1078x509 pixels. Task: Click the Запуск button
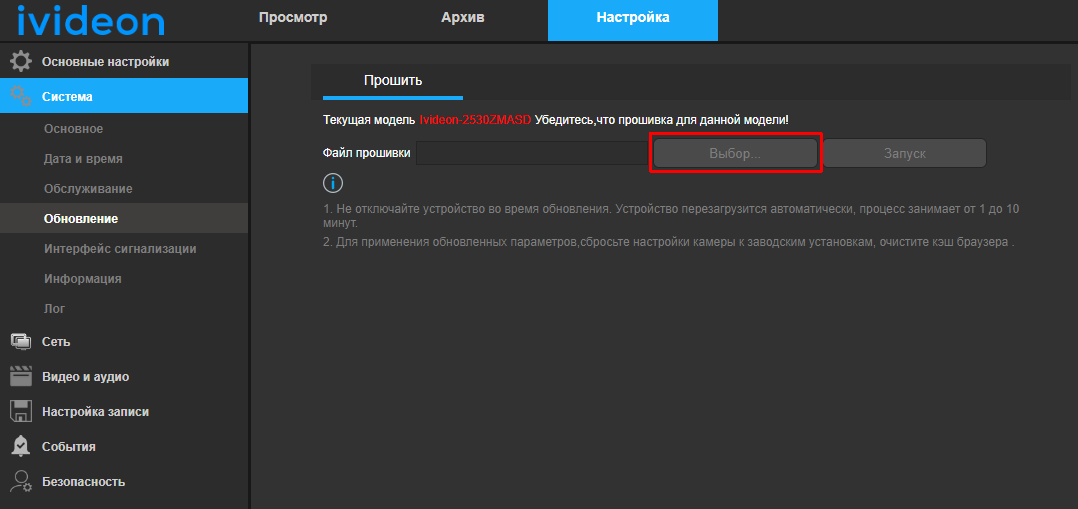[x=905, y=153]
